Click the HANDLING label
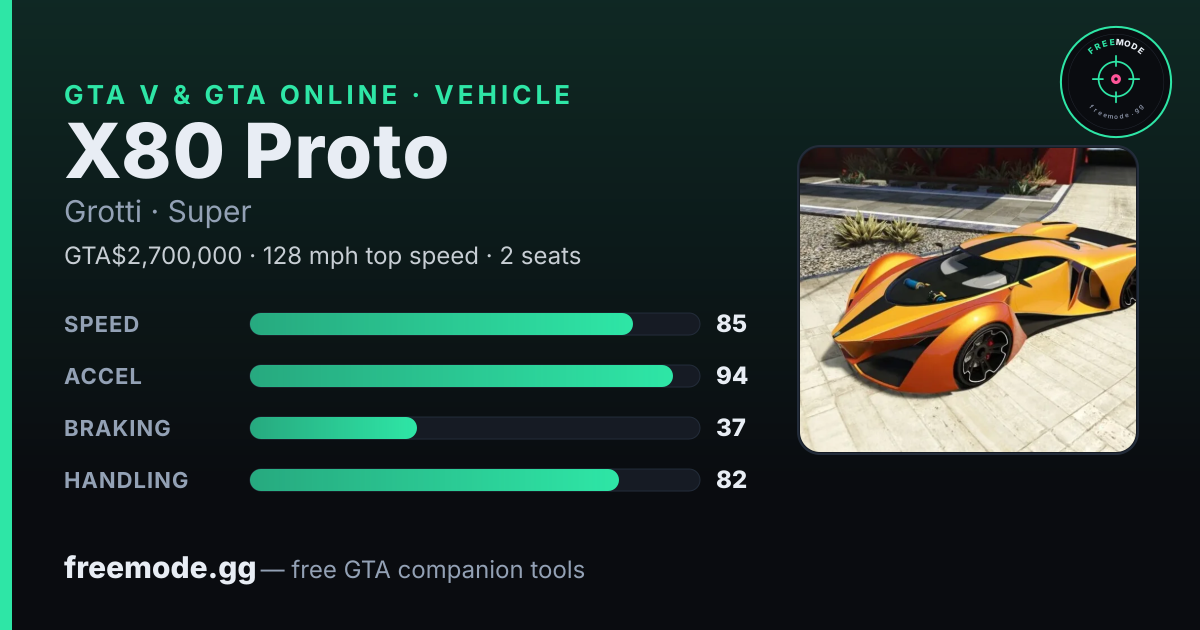1200x630 pixels. pos(126,480)
